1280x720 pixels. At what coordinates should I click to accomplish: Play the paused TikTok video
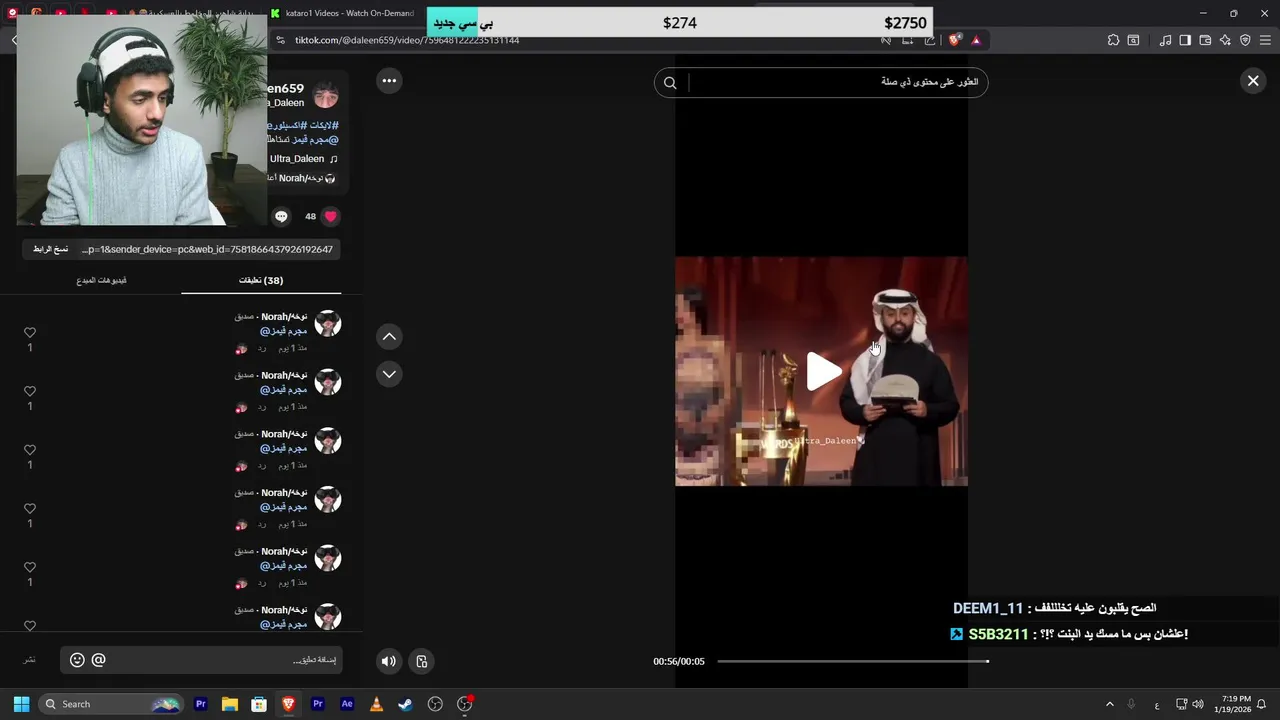click(823, 372)
